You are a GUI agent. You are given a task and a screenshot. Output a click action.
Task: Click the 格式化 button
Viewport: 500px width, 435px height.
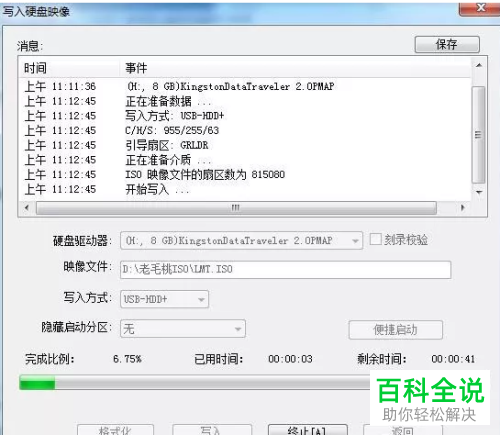pyautogui.click(x=115, y=430)
